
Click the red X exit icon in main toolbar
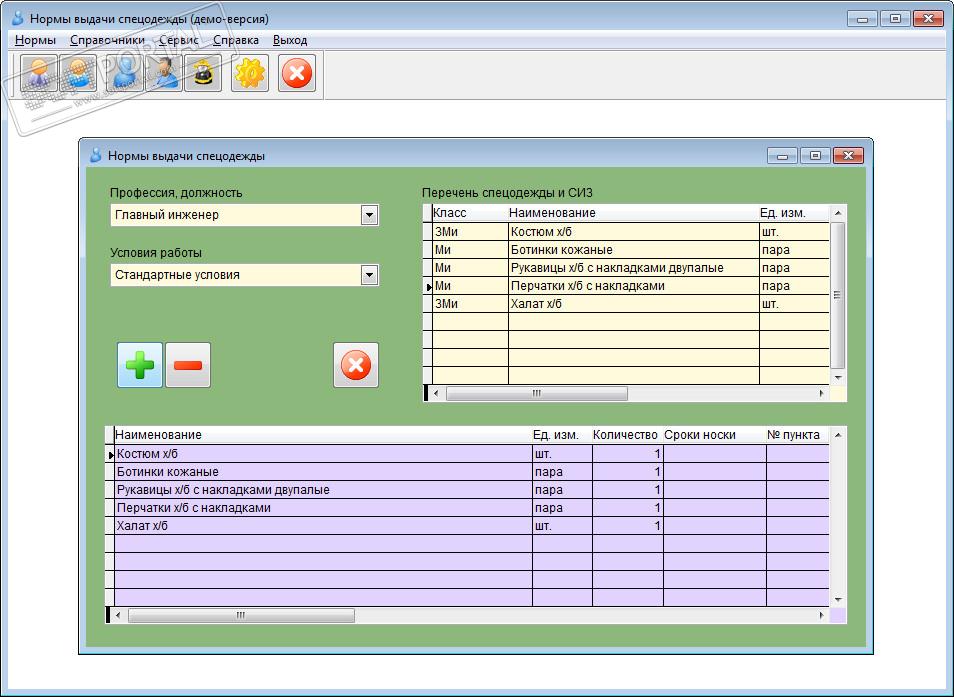click(297, 74)
